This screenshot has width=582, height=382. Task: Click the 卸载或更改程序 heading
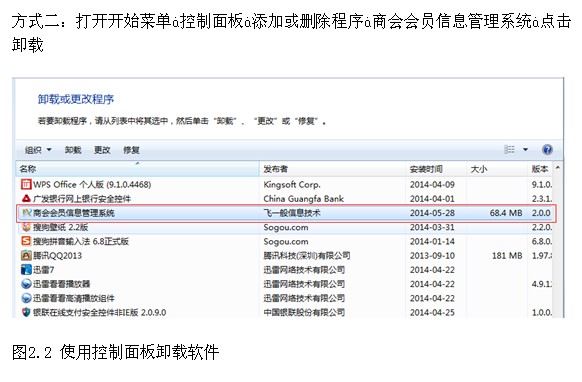tap(76, 99)
